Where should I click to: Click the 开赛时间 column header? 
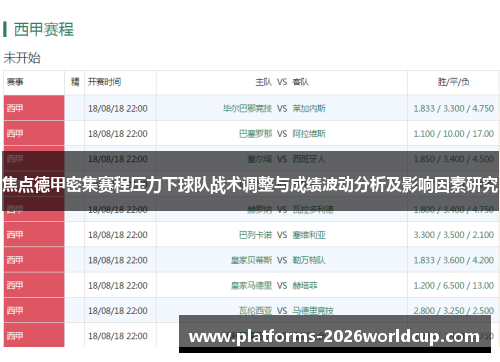[x=104, y=82]
